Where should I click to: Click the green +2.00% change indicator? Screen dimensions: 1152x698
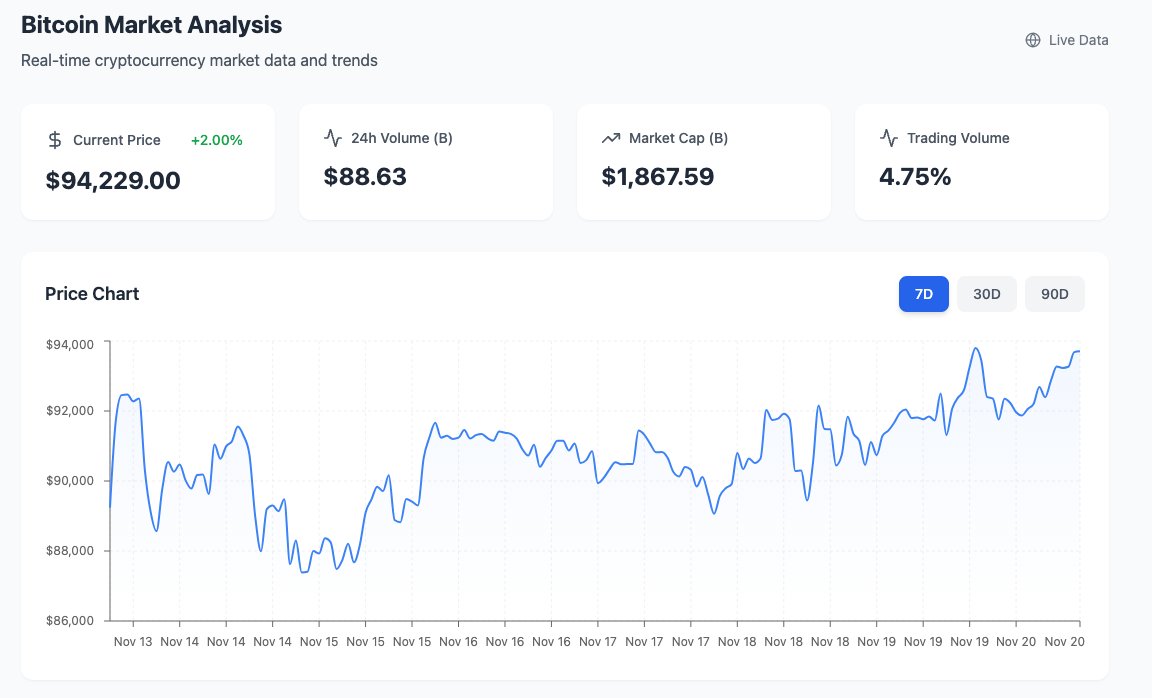(216, 140)
